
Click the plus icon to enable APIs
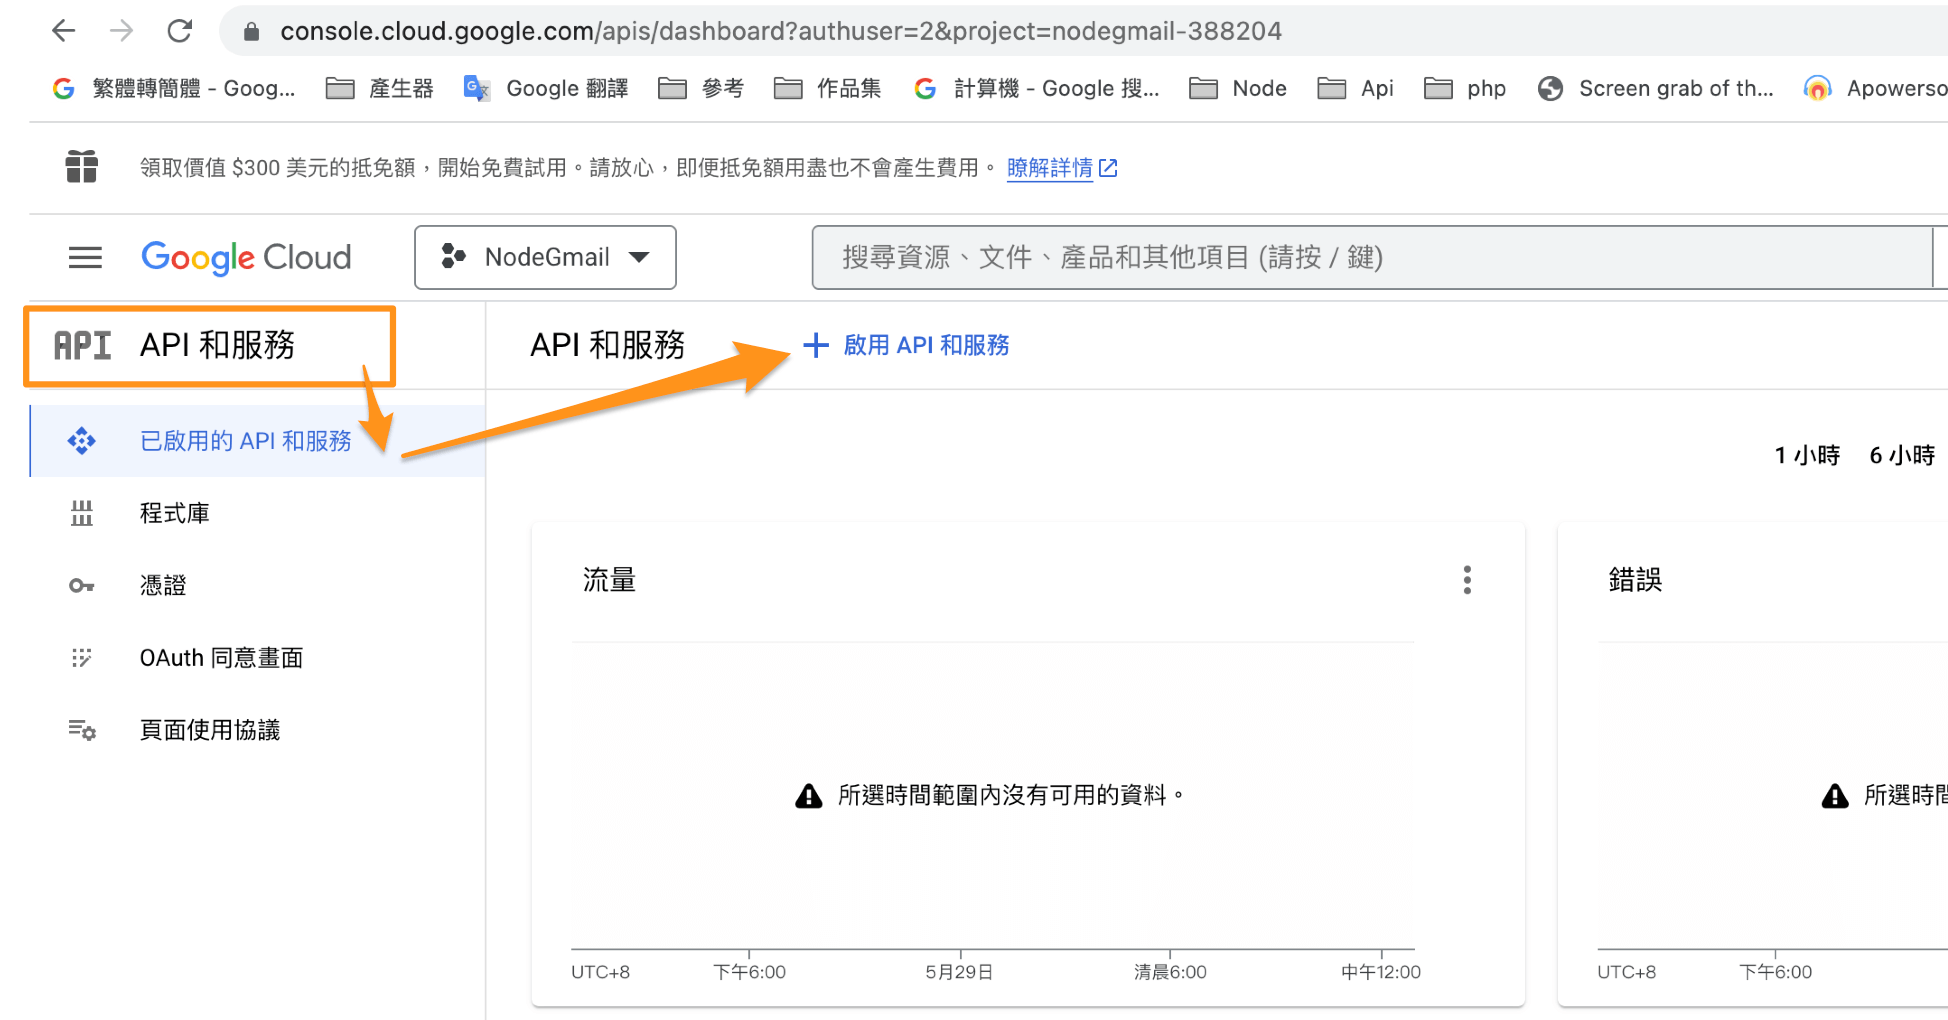tap(816, 345)
